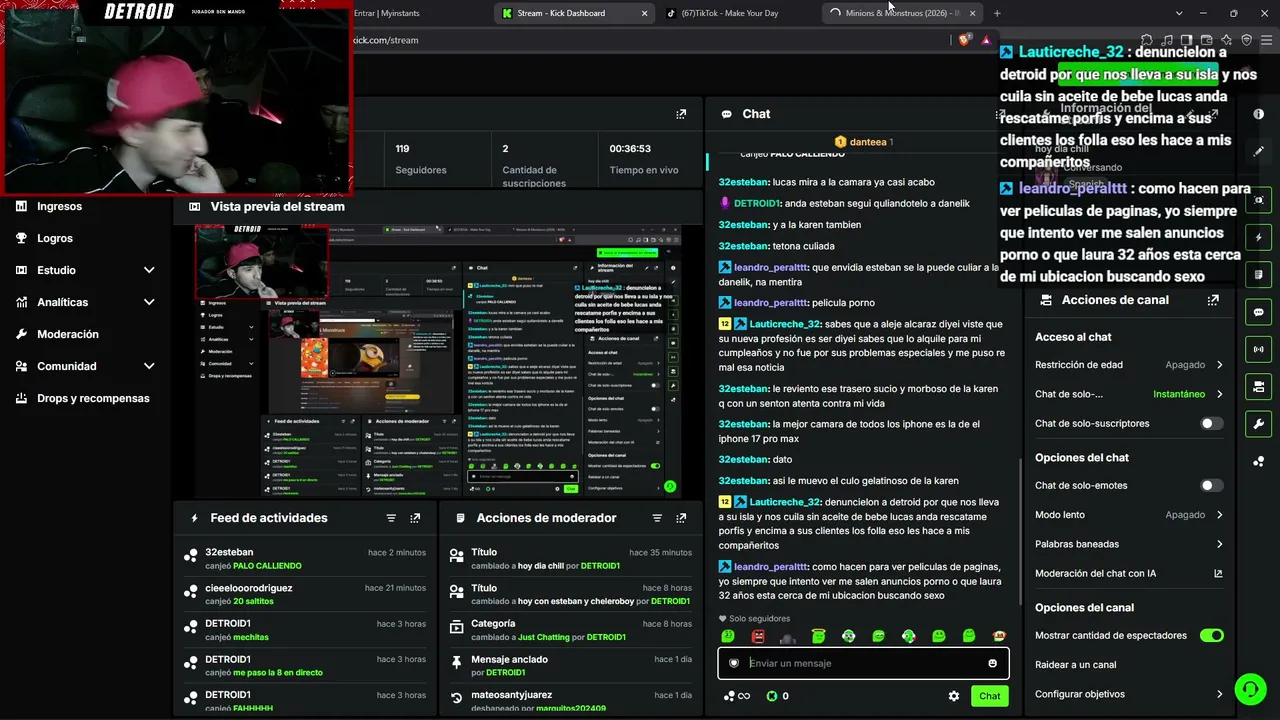Click the '119' Seguidores count

point(402,149)
